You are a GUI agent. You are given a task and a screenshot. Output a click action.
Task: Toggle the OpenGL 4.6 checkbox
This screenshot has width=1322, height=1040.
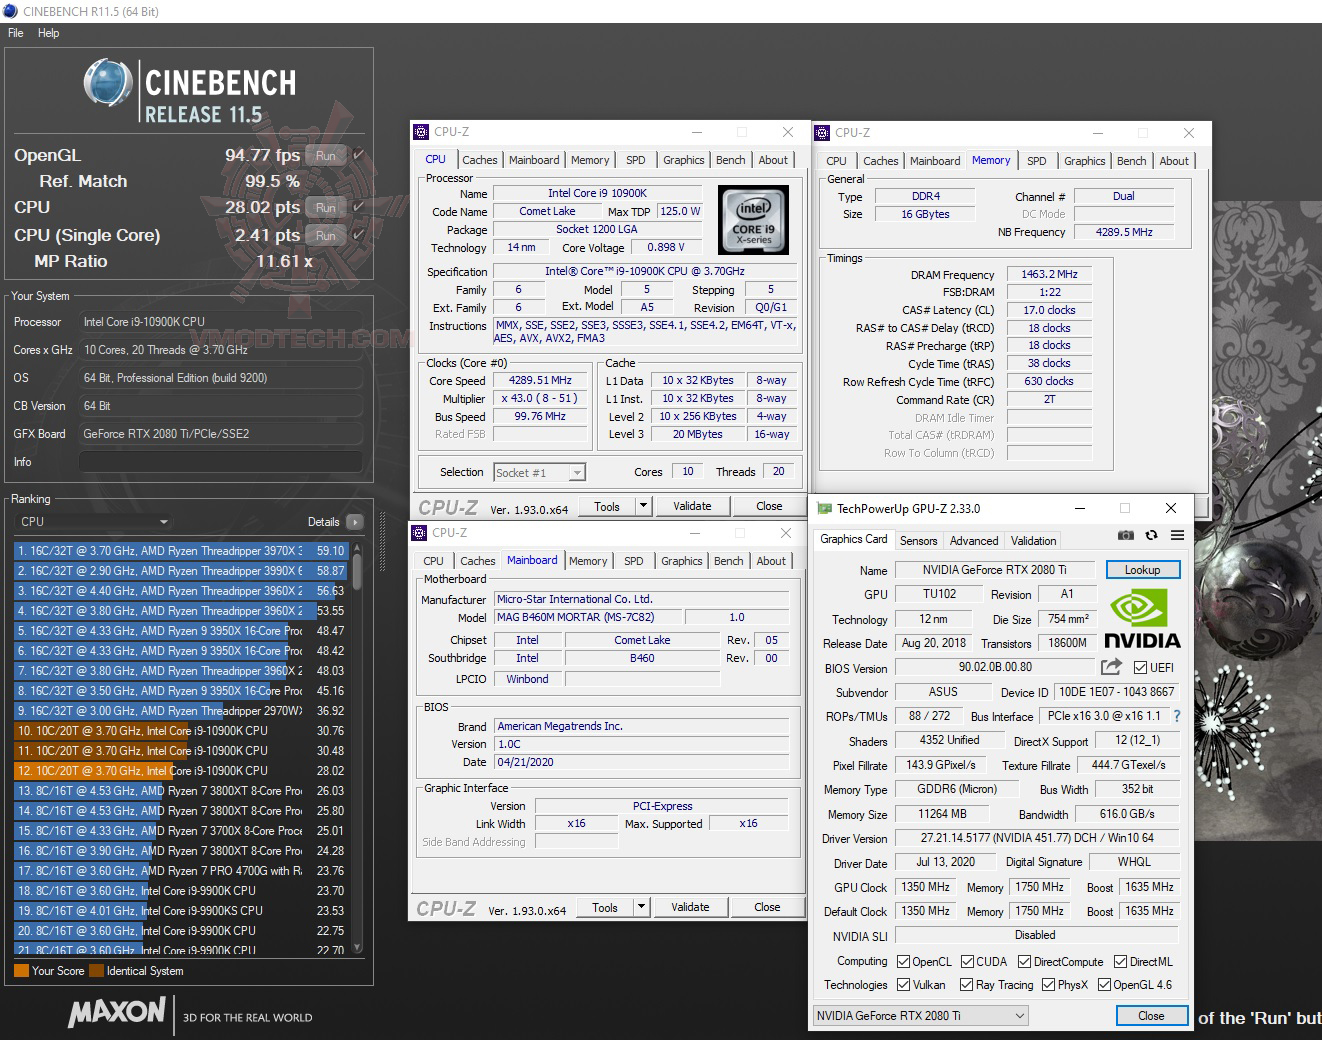pos(1104,985)
